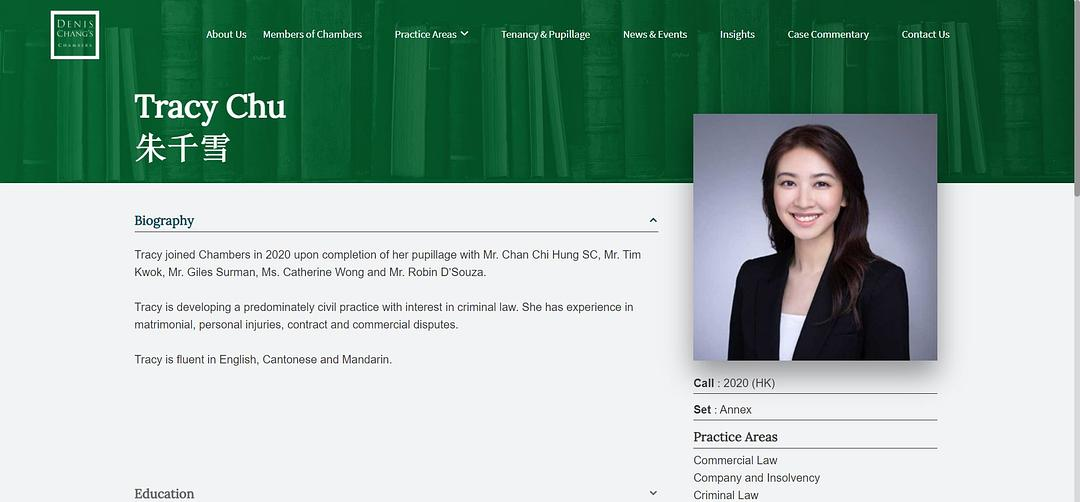Viewport: 1080px width, 502px height.
Task: Click the Practice Areas sidebar heading
Action: pos(735,437)
